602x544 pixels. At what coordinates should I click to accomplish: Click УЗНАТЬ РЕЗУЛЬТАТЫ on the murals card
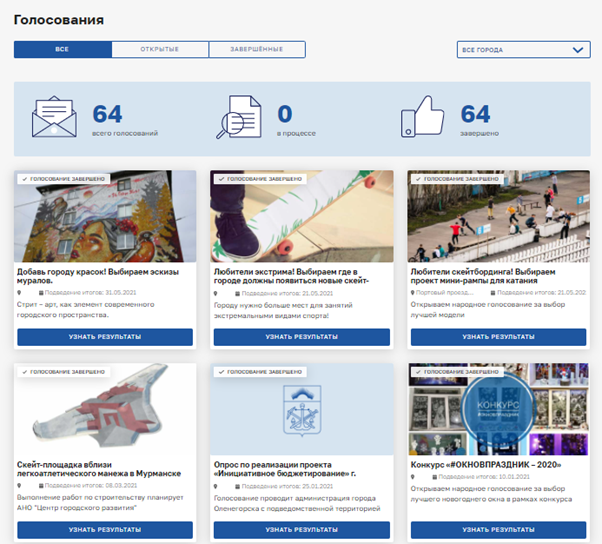coord(105,337)
